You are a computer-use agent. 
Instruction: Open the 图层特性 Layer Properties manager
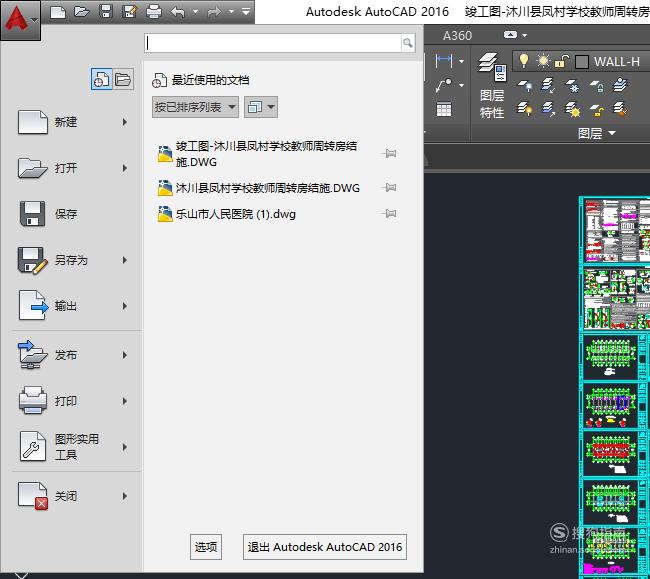492,85
